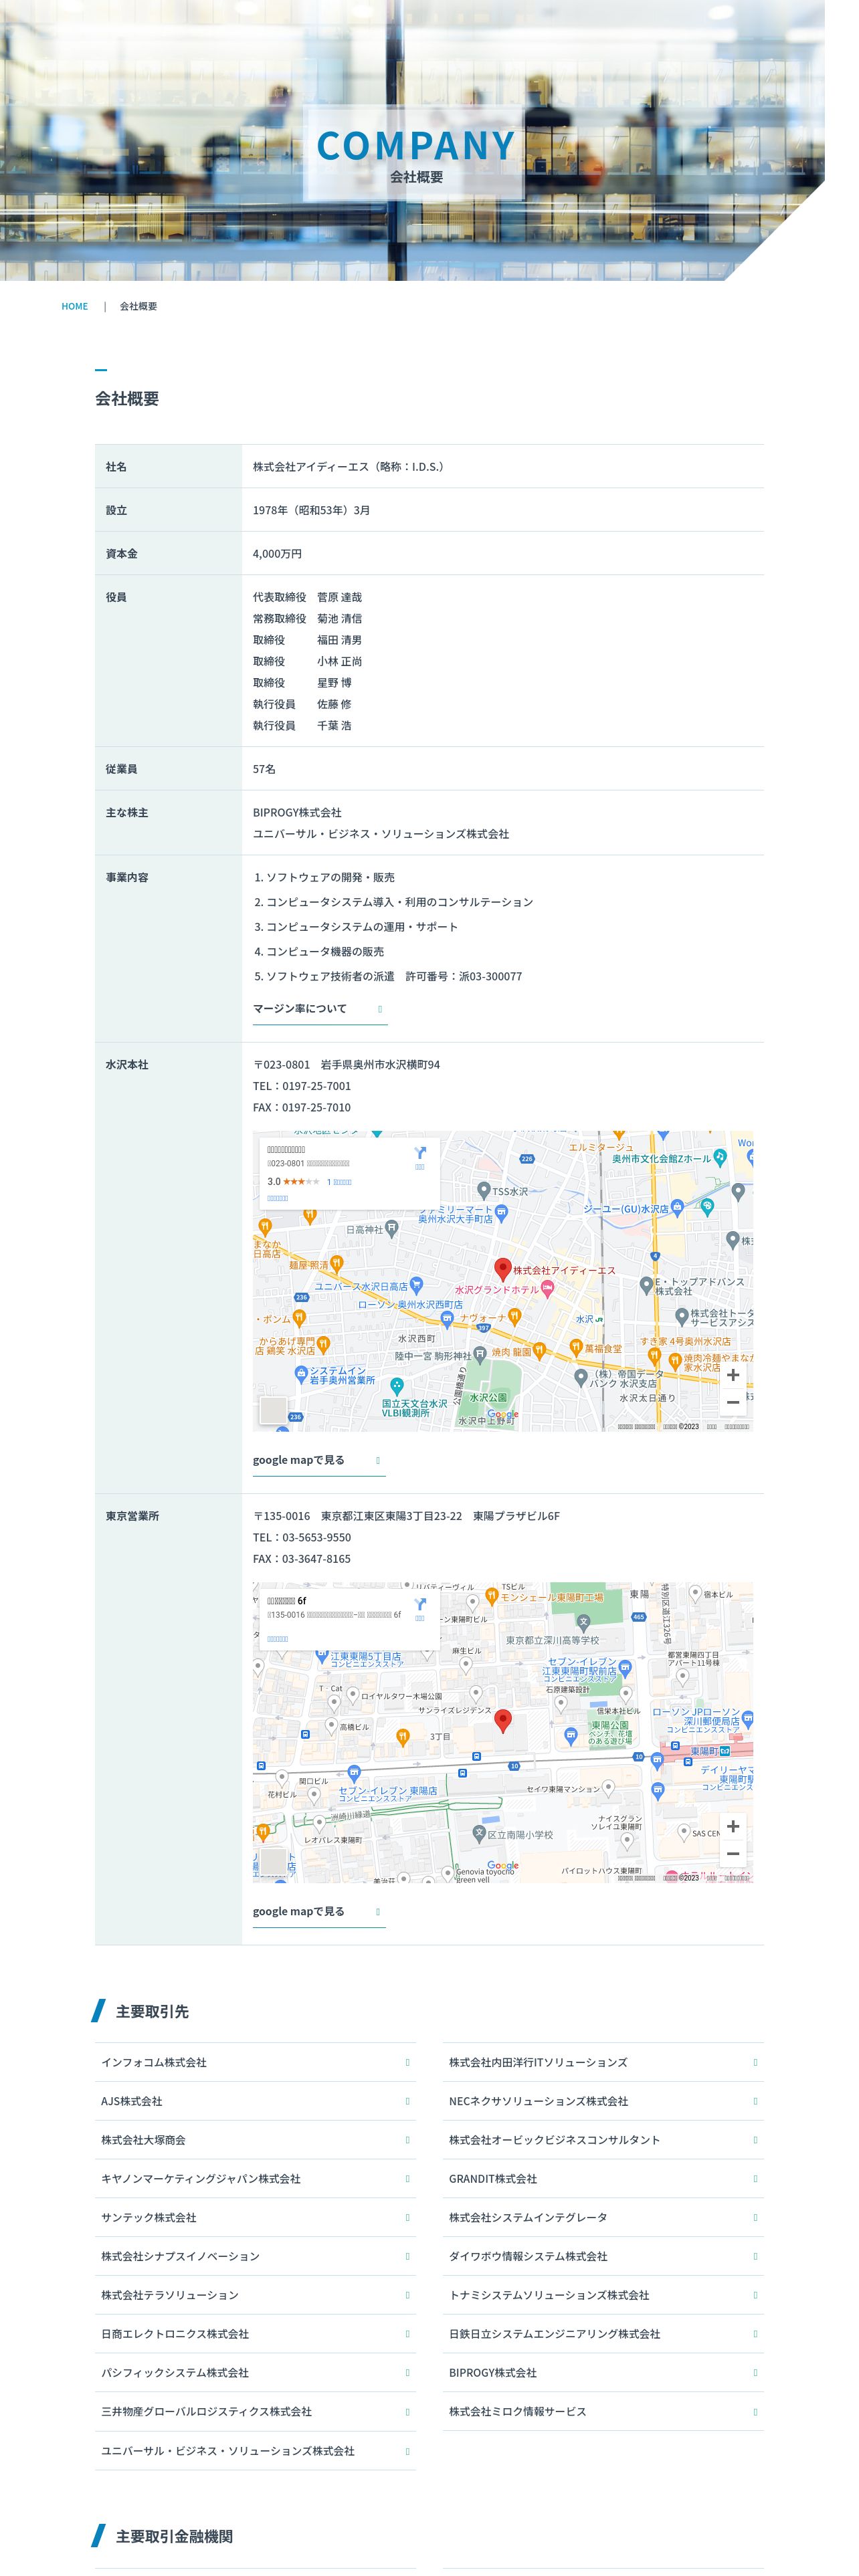Click the TSS水沢 map marker
This screenshot has width=859, height=2576.
(x=483, y=1191)
